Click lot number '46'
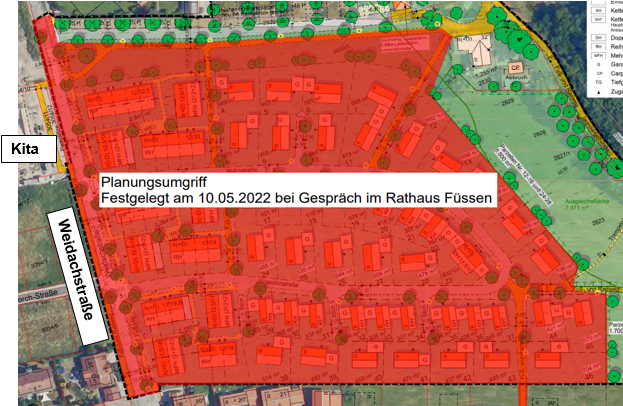The width and height of the screenshot is (623, 406). [x=589, y=376]
